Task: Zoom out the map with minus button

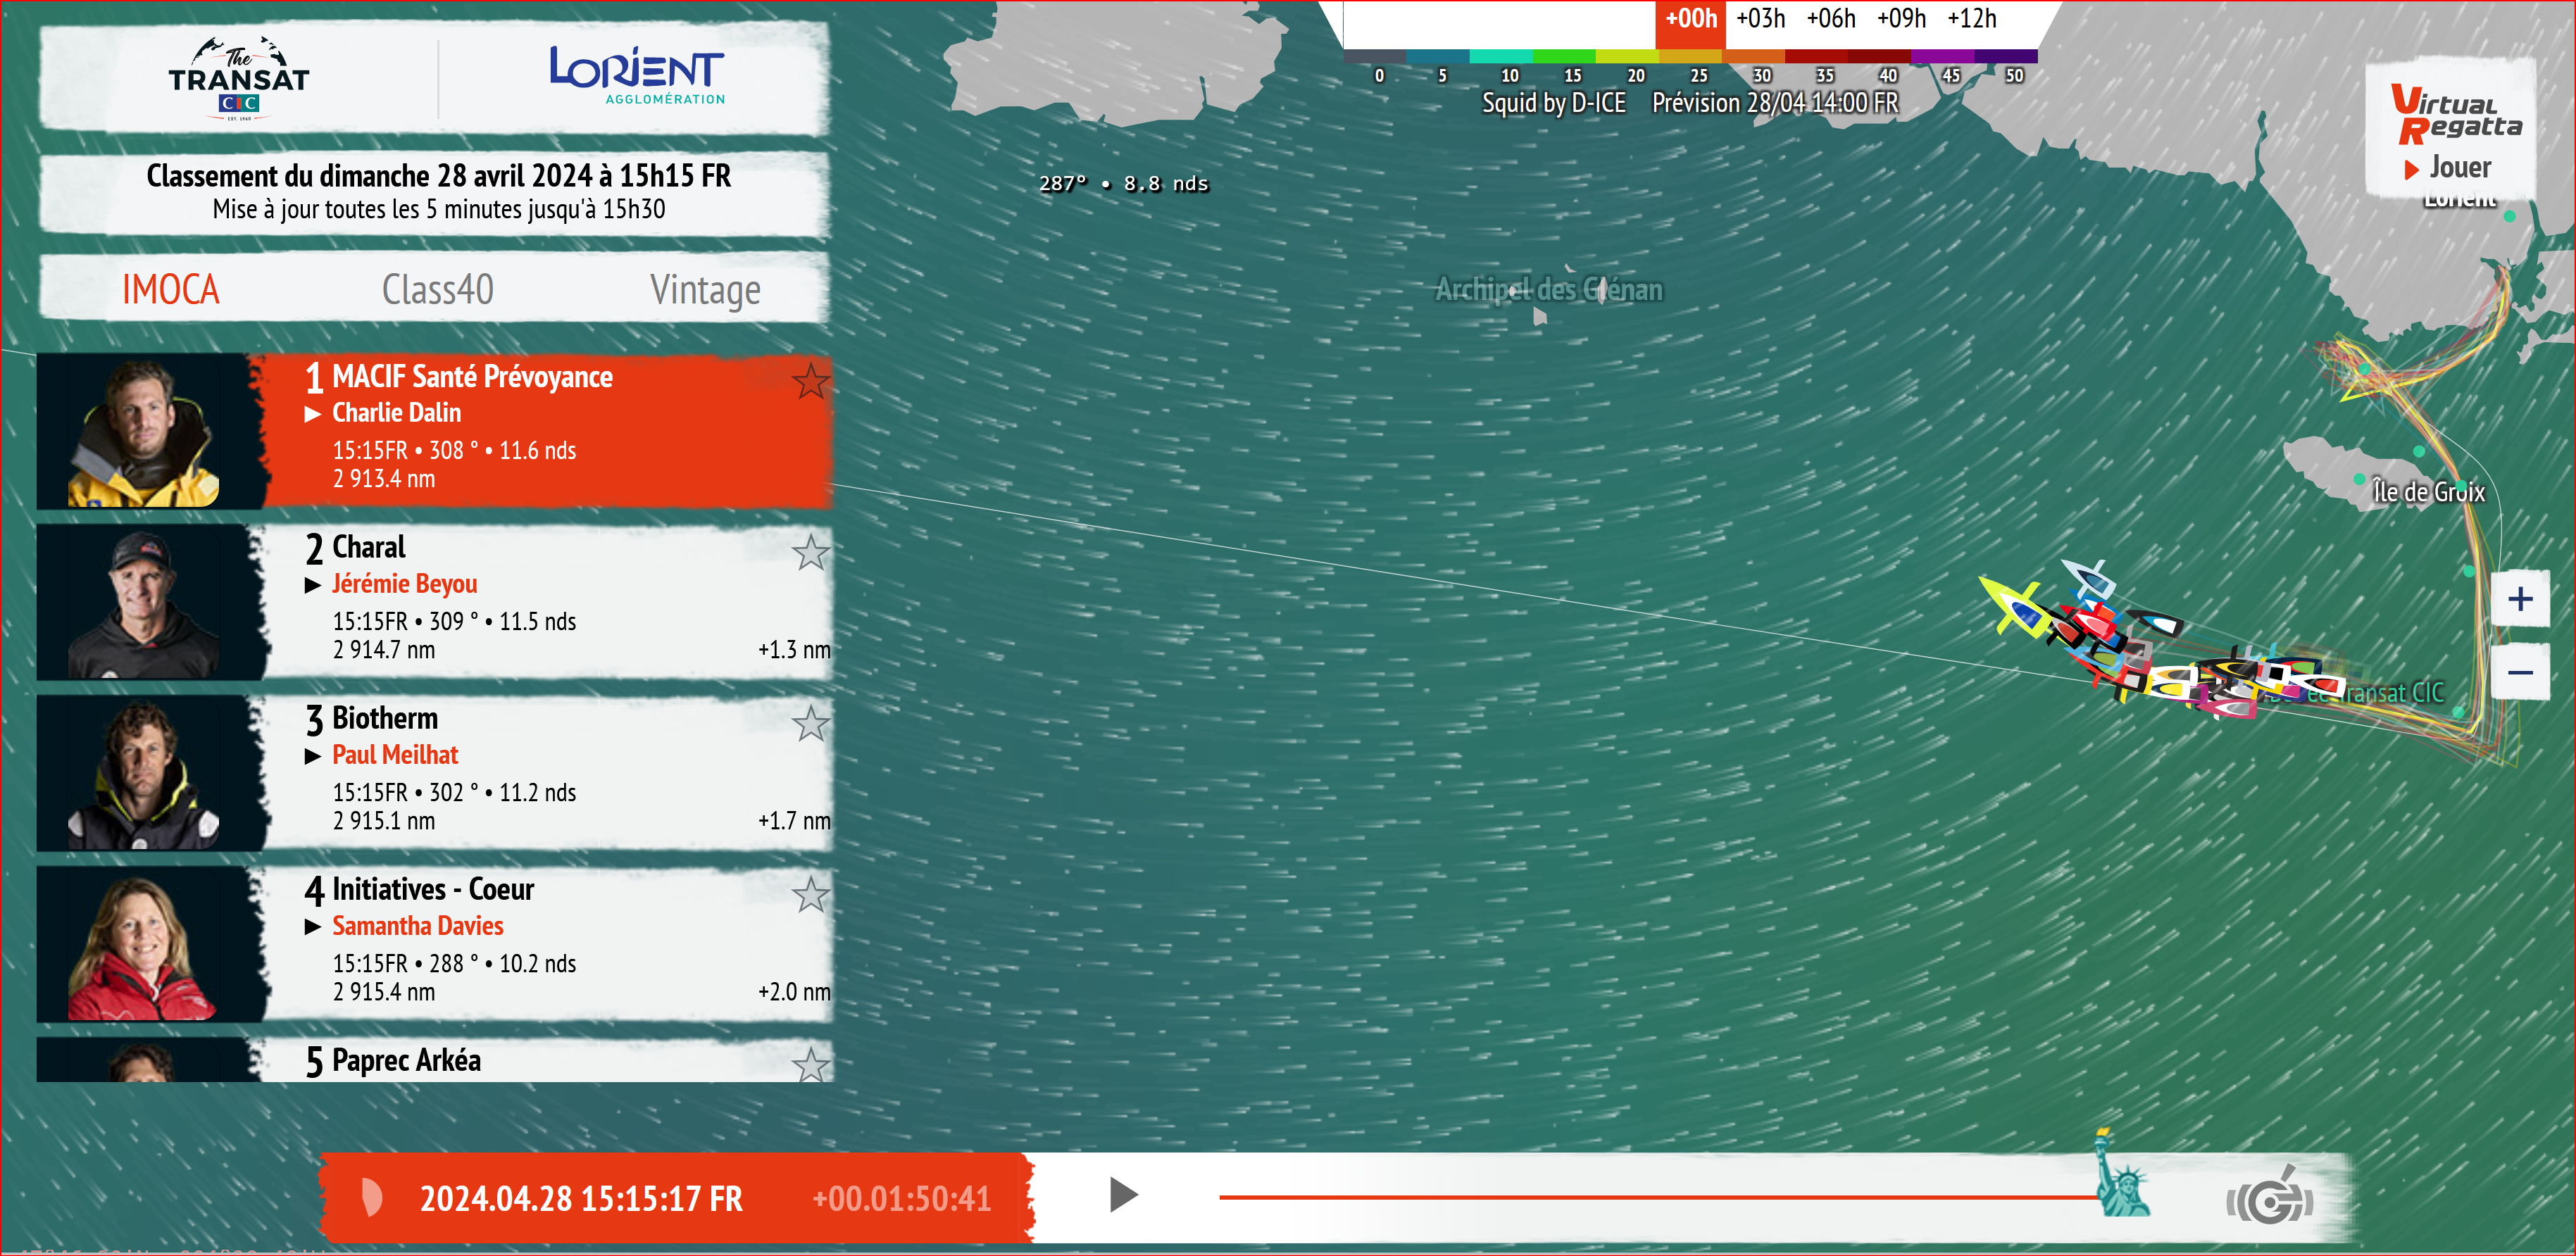Action: pyautogui.click(x=2520, y=672)
